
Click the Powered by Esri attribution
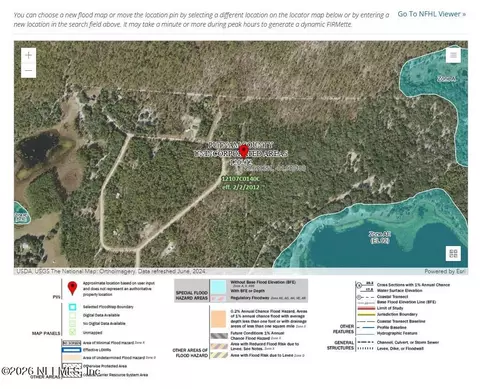445,271
